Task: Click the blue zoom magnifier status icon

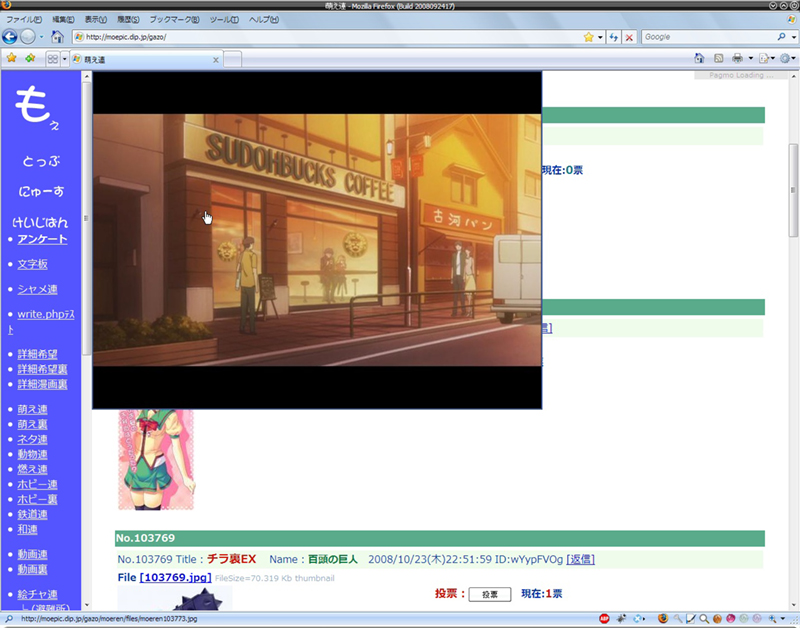Action: (x=772, y=619)
